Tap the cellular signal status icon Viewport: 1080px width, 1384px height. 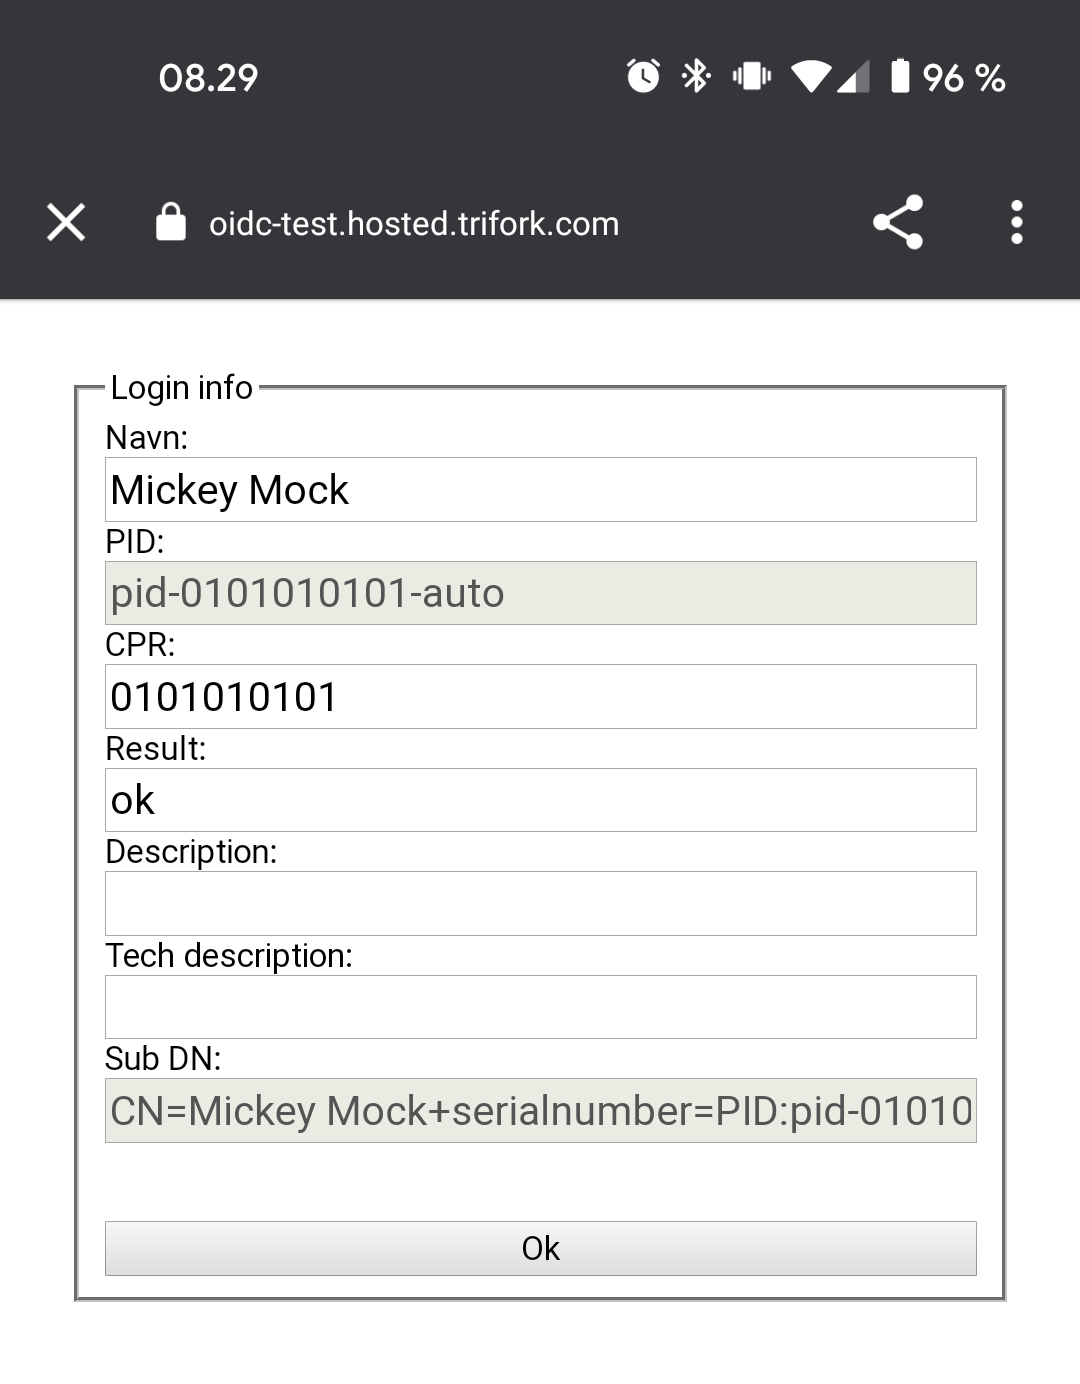pos(854,77)
